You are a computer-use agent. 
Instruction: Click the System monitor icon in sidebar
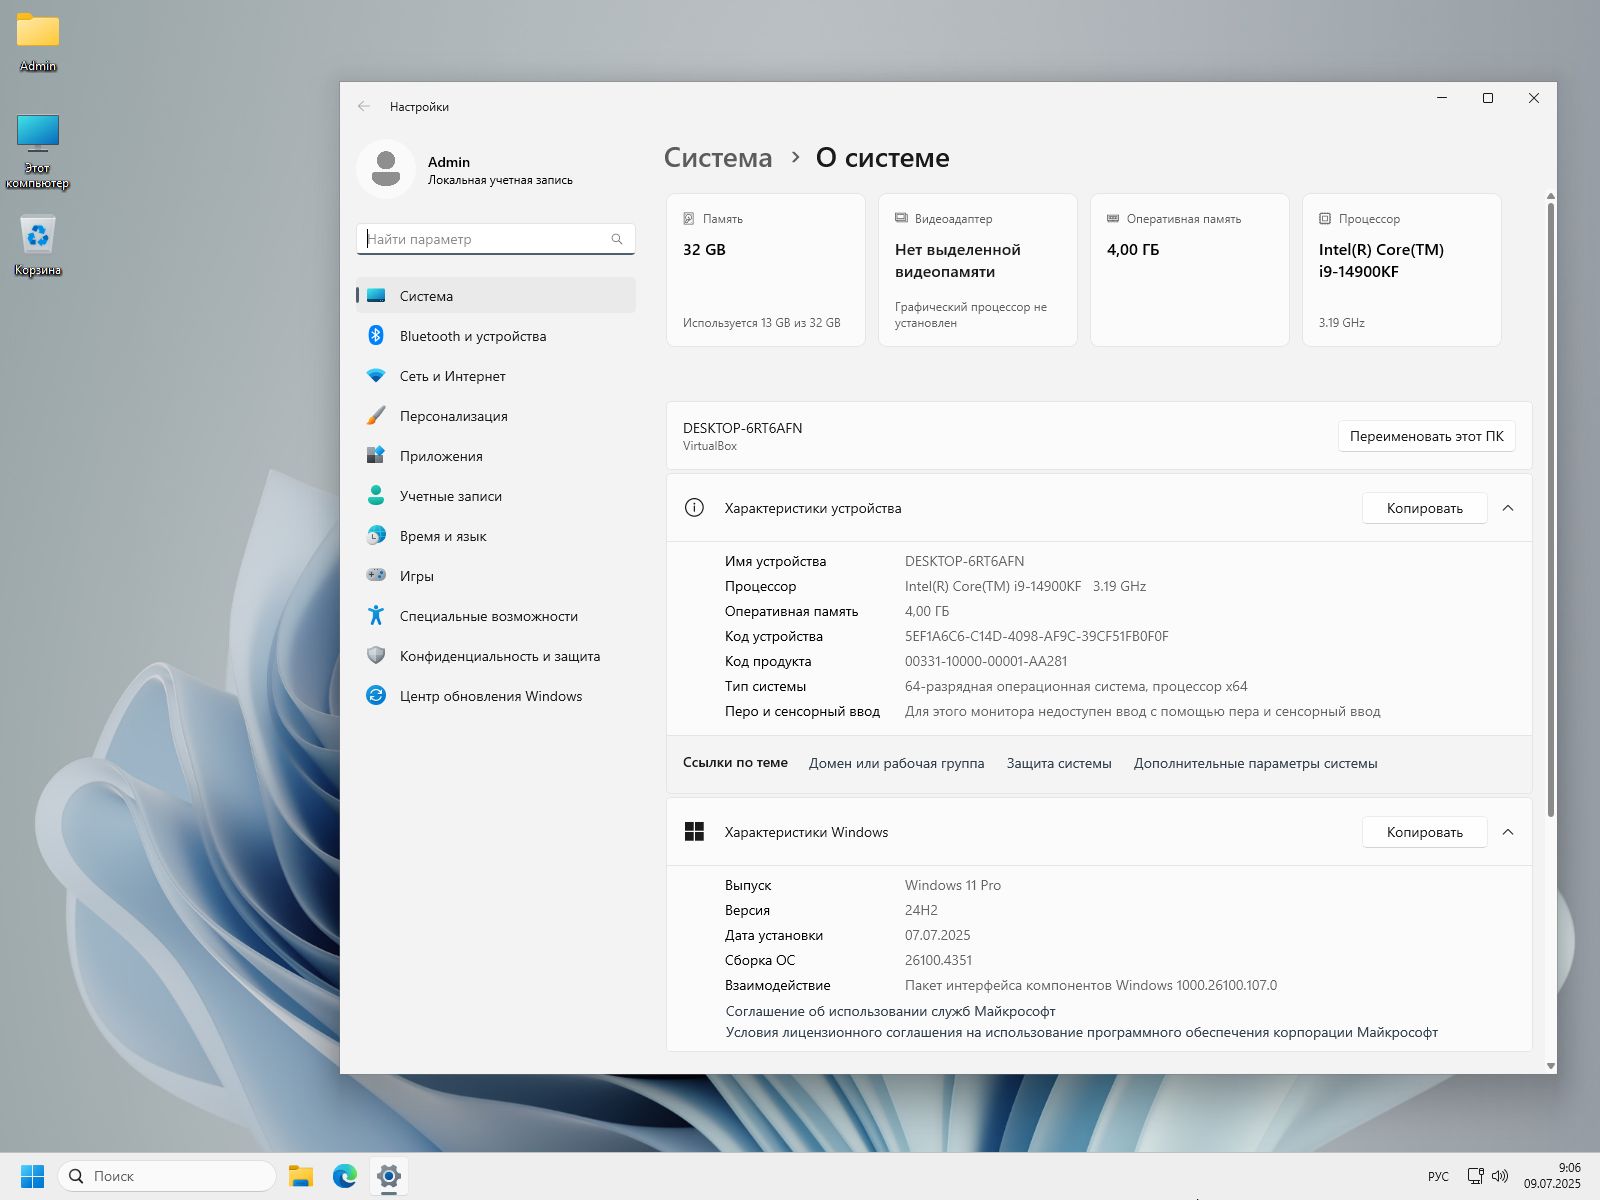pyautogui.click(x=376, y=296)
